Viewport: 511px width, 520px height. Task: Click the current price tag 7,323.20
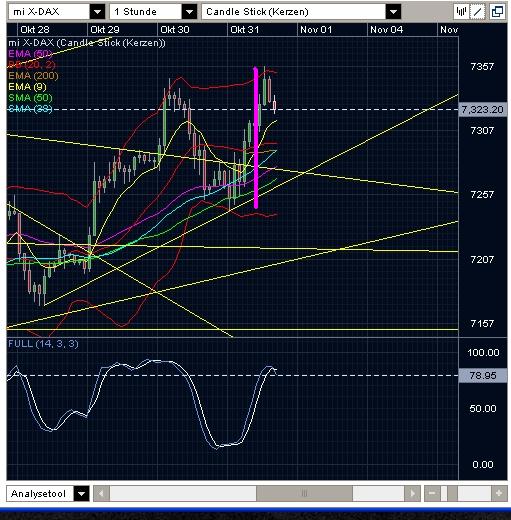pyautogui.click(x=482, y=109)
